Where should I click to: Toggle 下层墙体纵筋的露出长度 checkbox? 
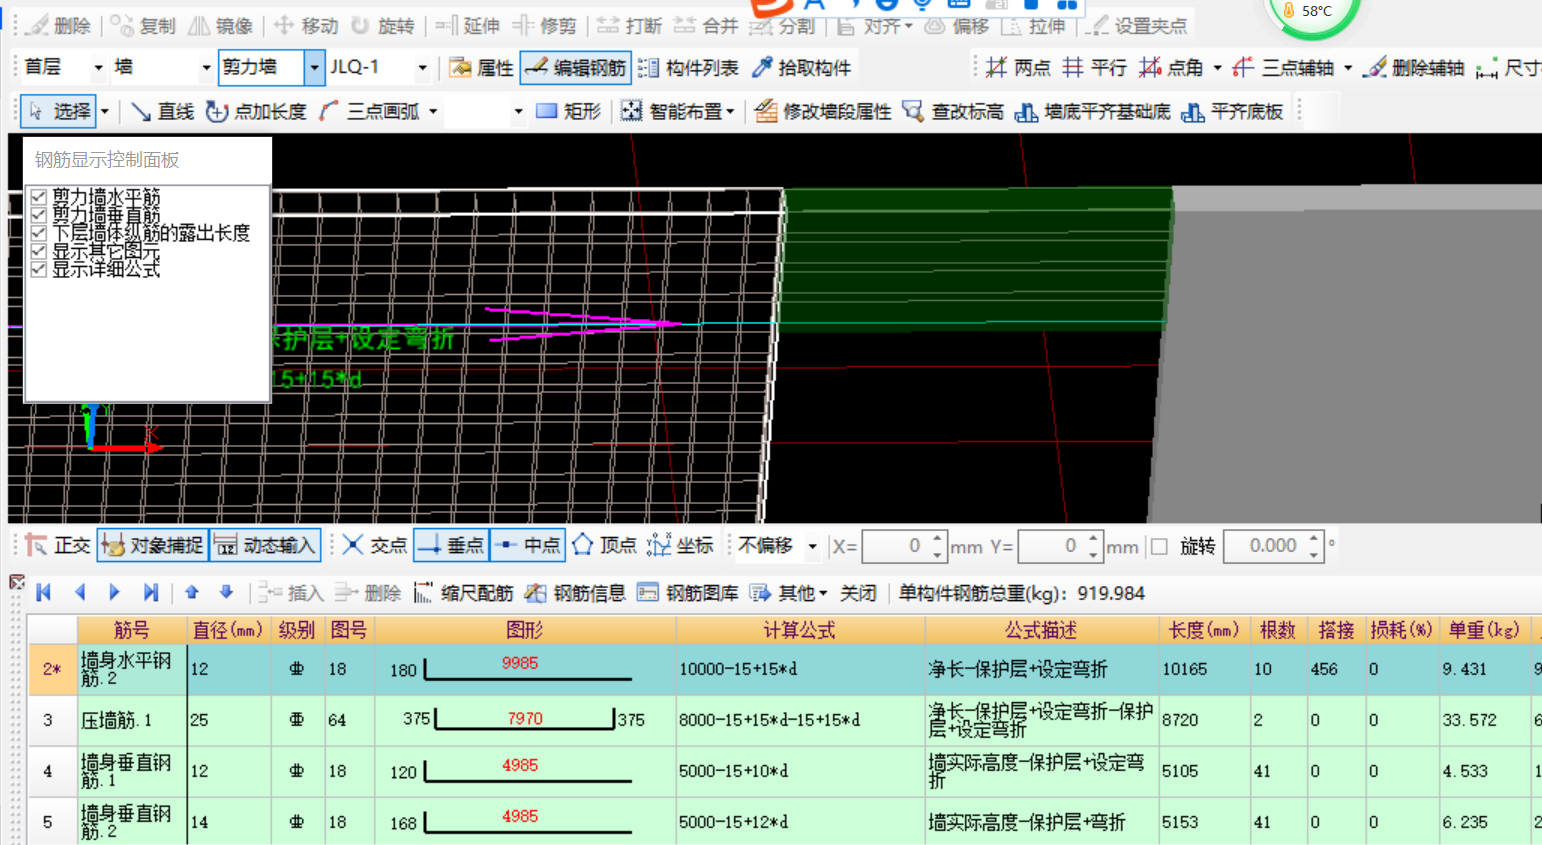[39, 233]
